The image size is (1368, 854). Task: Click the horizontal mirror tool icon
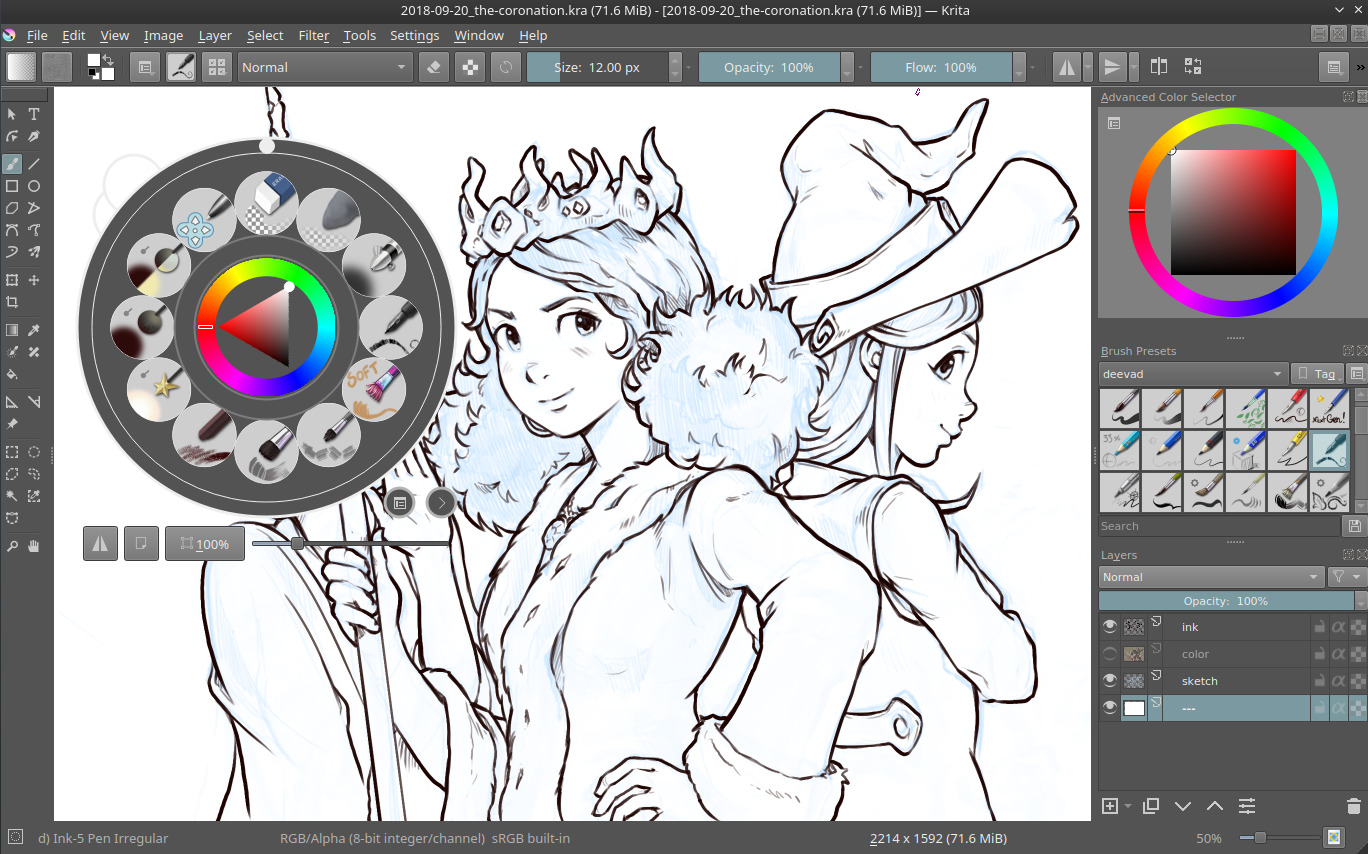click(1067, 67)
